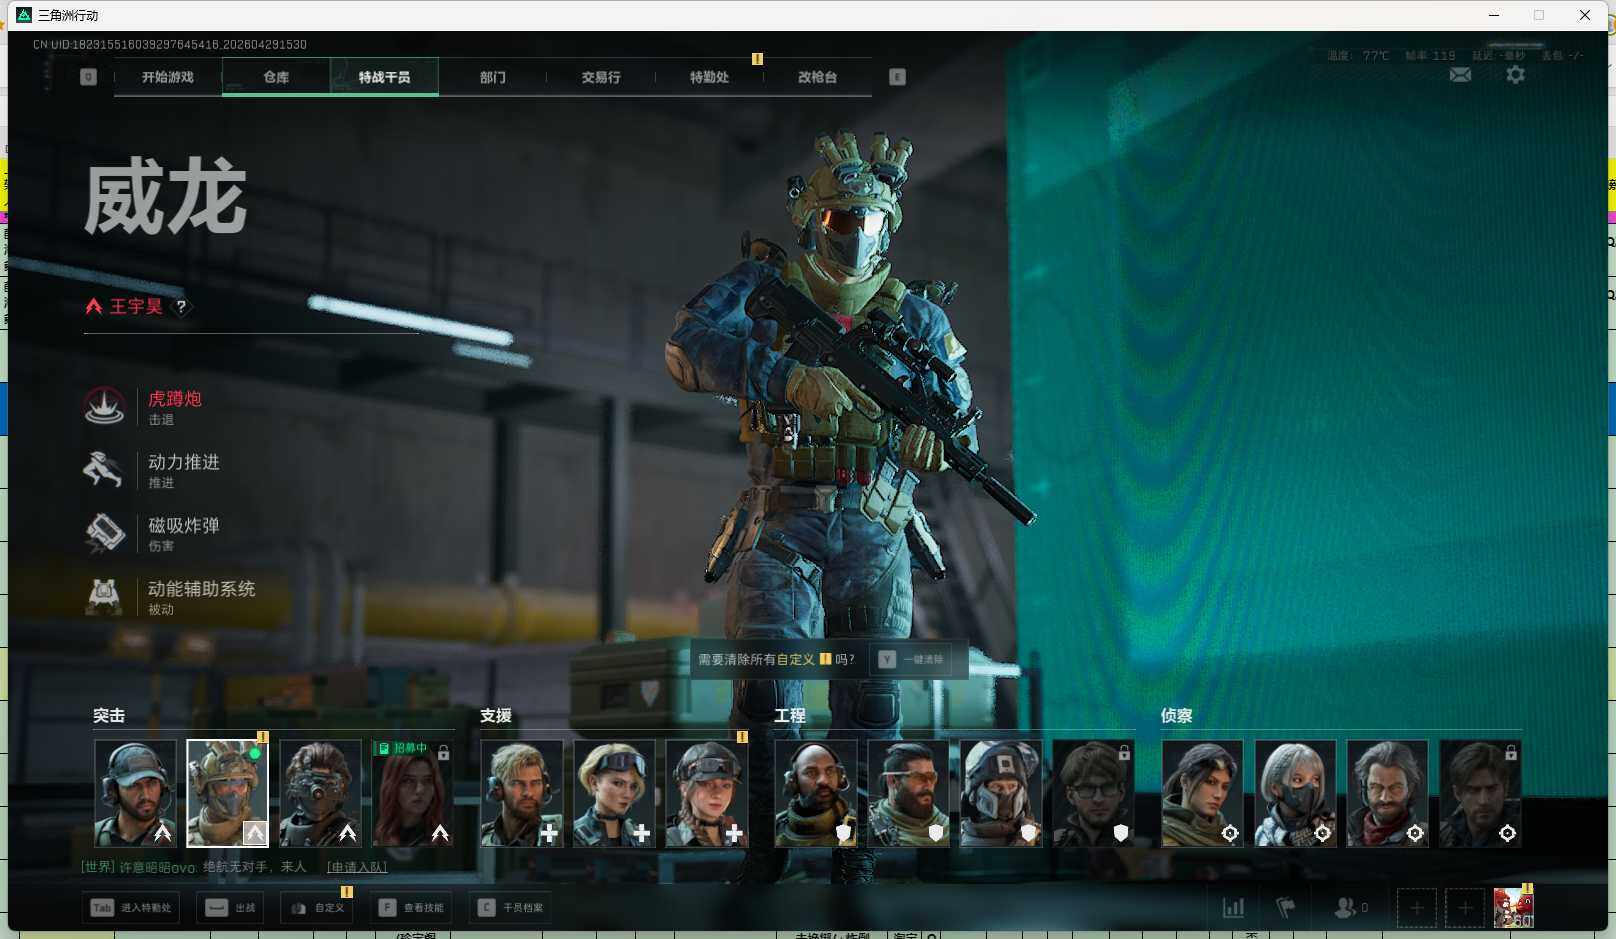Viewport: 1616px width, 939px height.
Task: Open the statistics bar chart icon
Action: (1234, 908)
